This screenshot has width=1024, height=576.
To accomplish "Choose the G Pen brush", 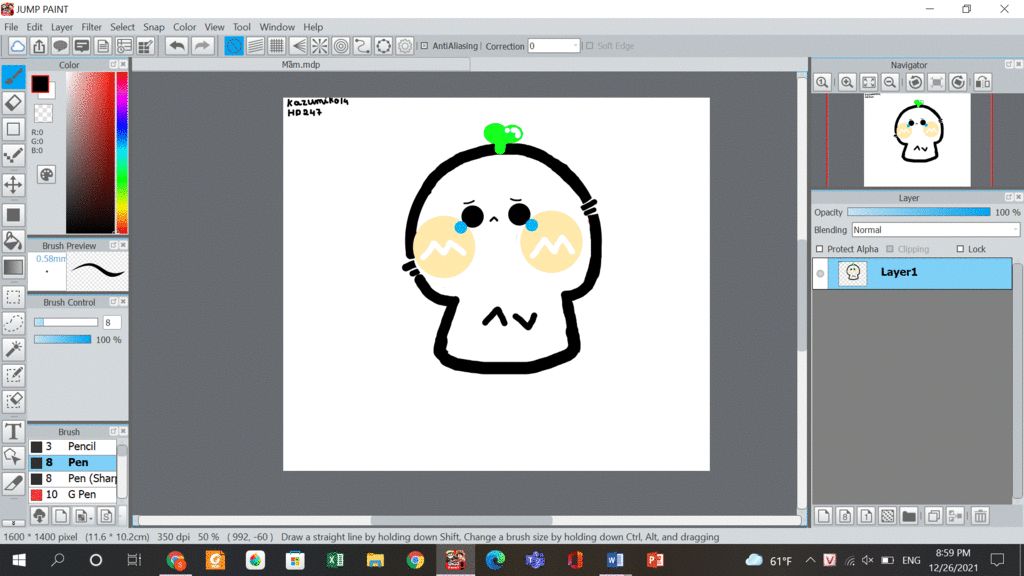I will 72,494.
